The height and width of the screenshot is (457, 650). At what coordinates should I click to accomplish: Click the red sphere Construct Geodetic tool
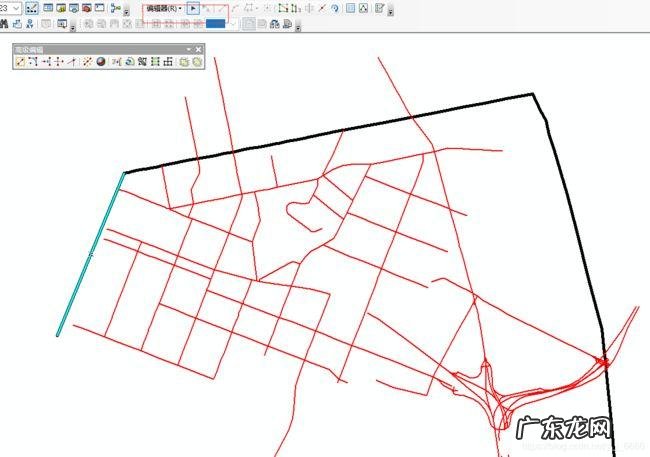click(x=101, y=62)
